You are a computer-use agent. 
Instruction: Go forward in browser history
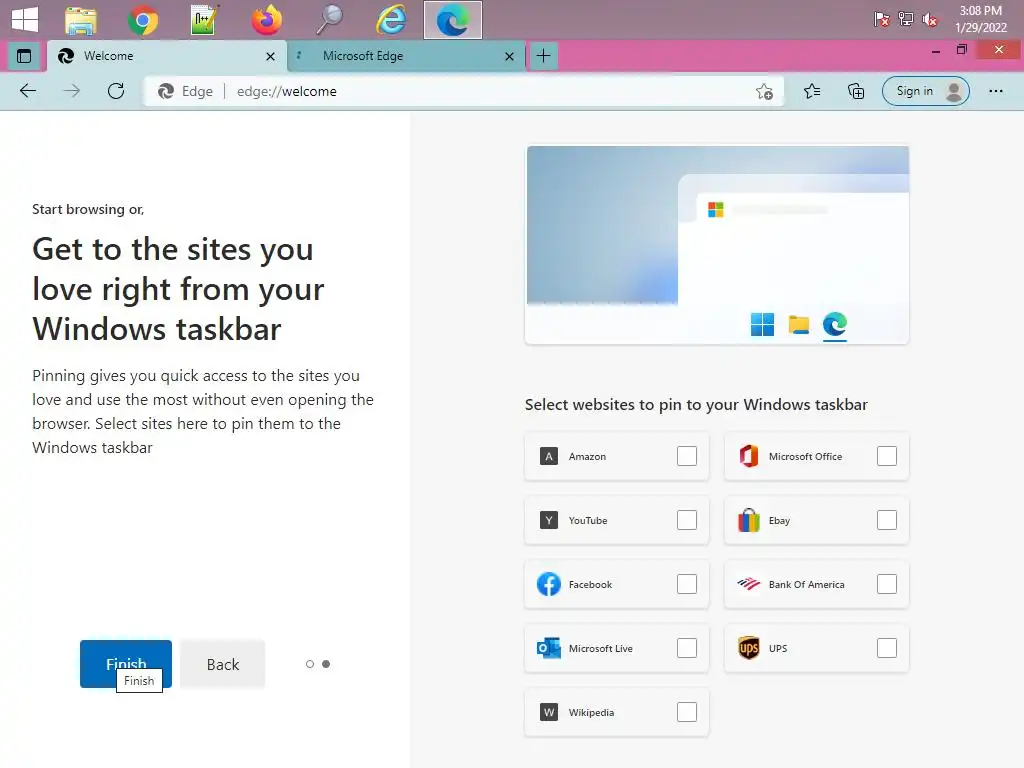72,91
